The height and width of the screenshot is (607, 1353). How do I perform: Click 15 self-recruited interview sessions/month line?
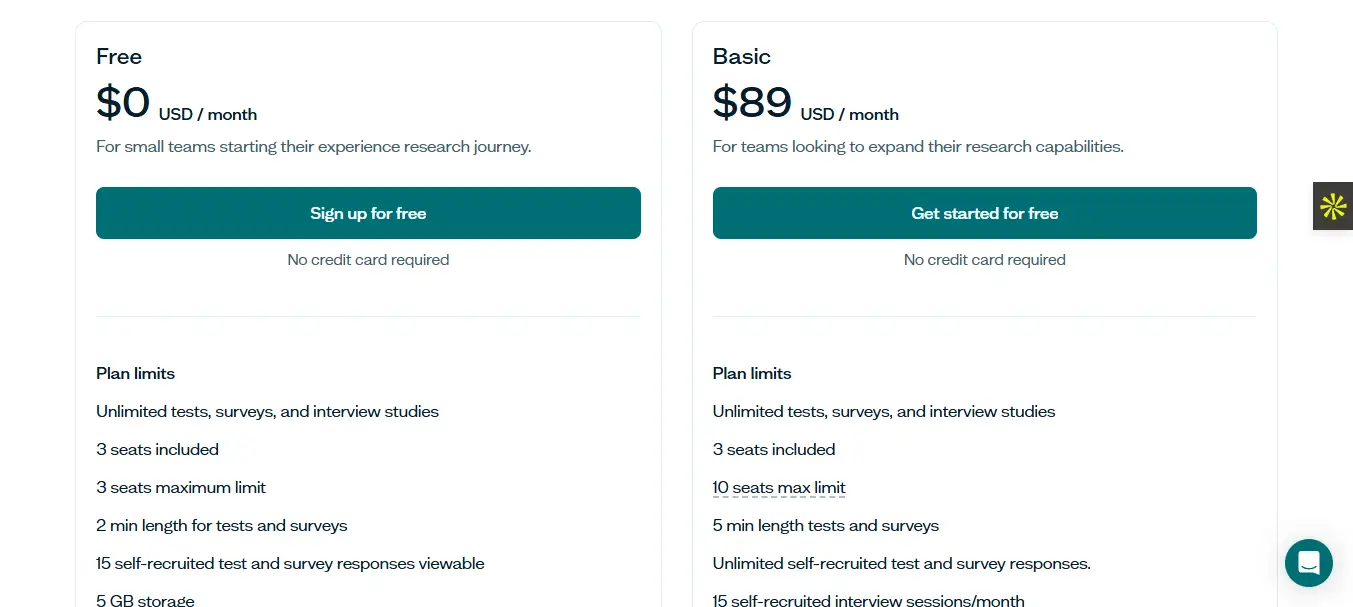click(868, 600)
